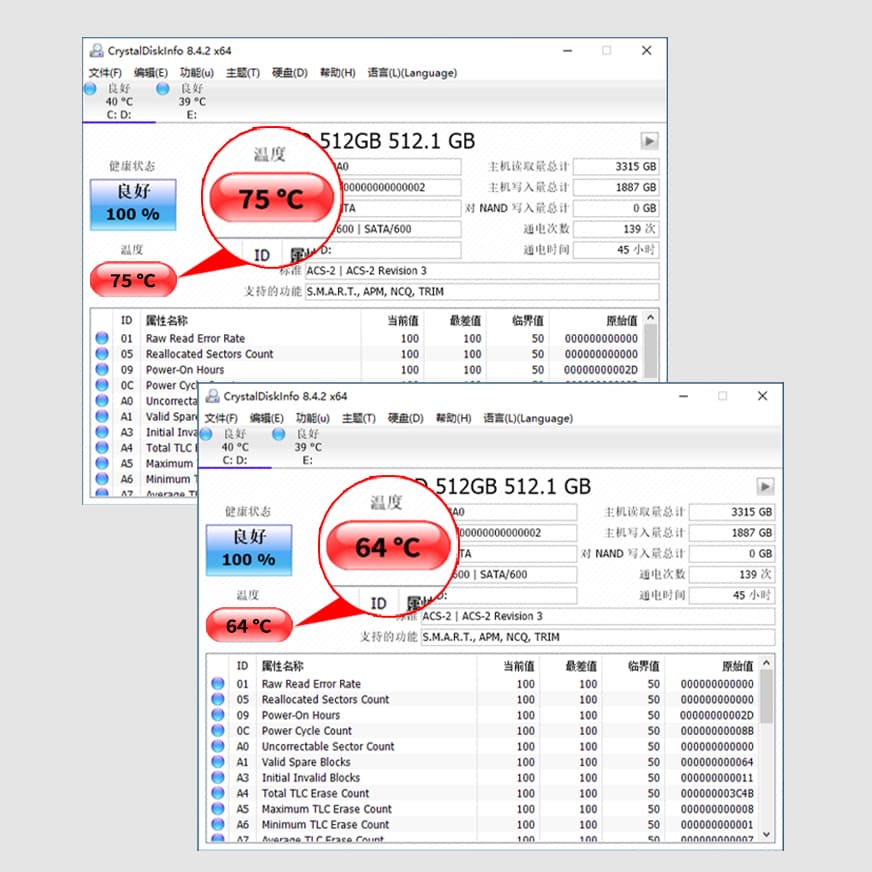This screenshot has width=872, height=872.
Task: Click the 良好 100% health status button
Action: pos(248,548)
